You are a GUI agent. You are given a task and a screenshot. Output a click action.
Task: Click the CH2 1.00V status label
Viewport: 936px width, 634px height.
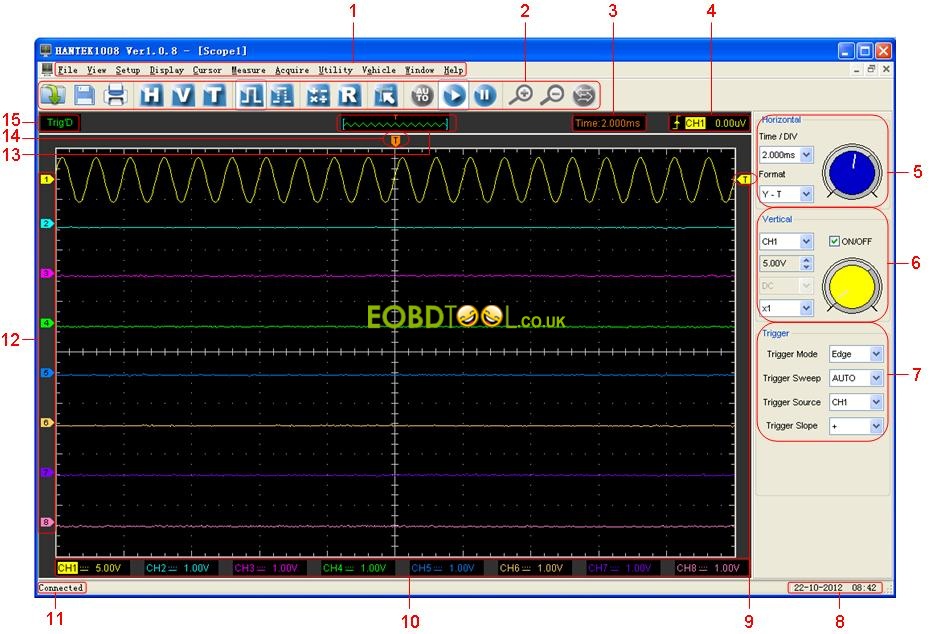click(x=178, y=568)
